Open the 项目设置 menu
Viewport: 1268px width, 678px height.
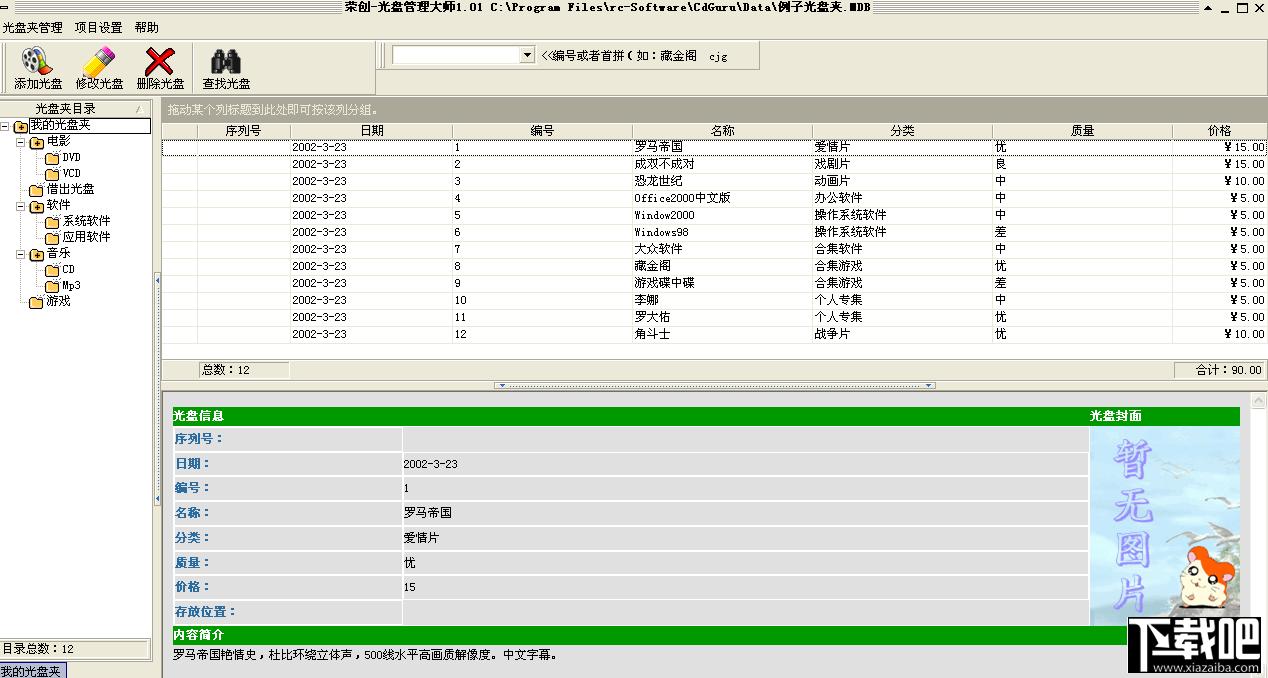[98, 28]
